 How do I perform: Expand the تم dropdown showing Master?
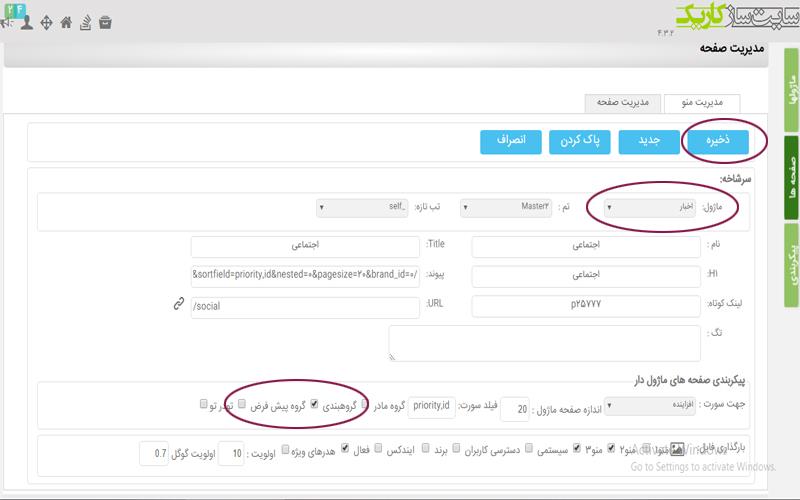coord(506,207)
